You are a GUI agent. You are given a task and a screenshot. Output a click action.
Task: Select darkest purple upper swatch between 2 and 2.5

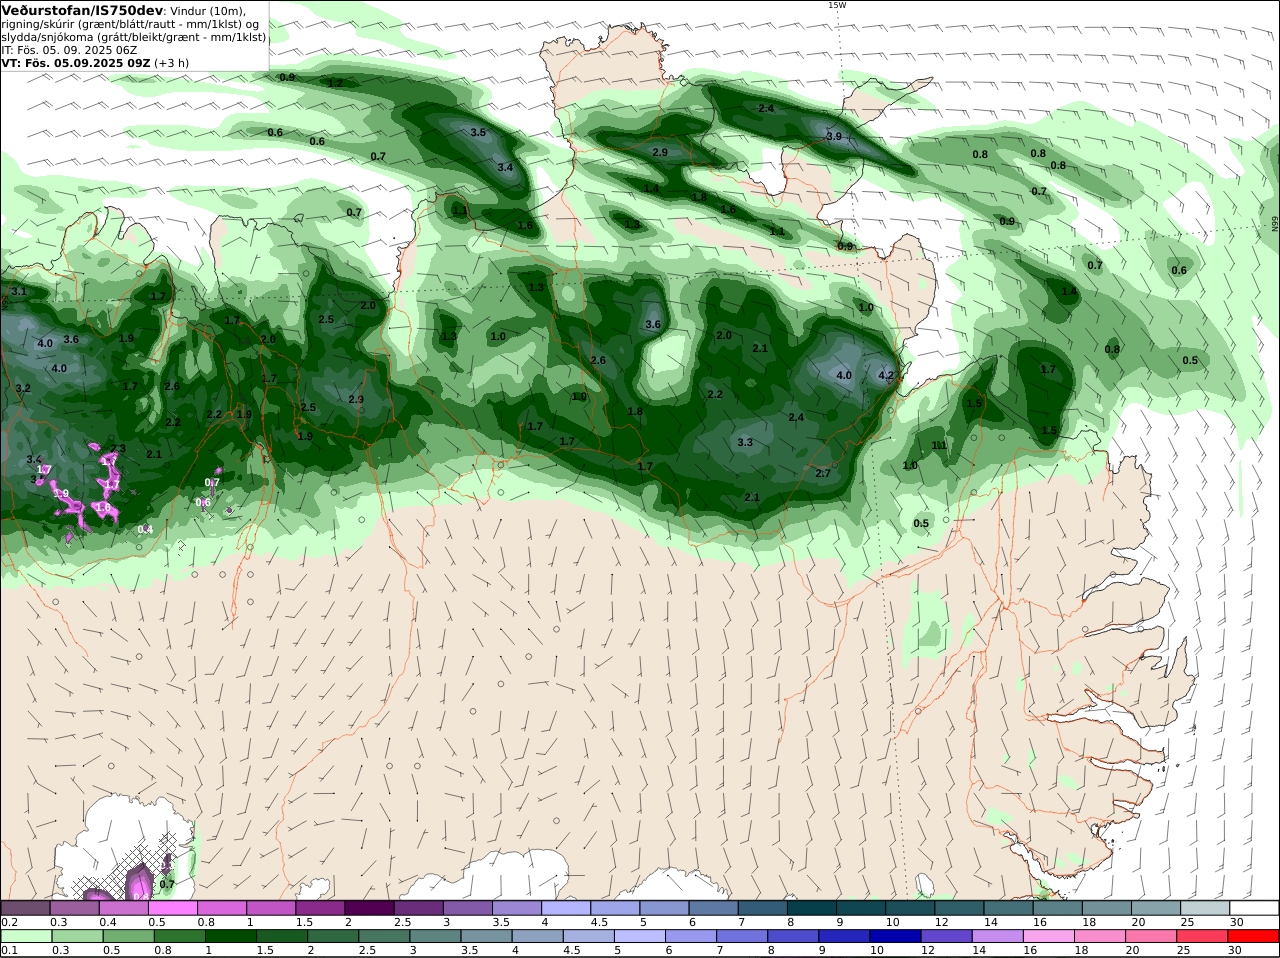(x=370, y=908)
